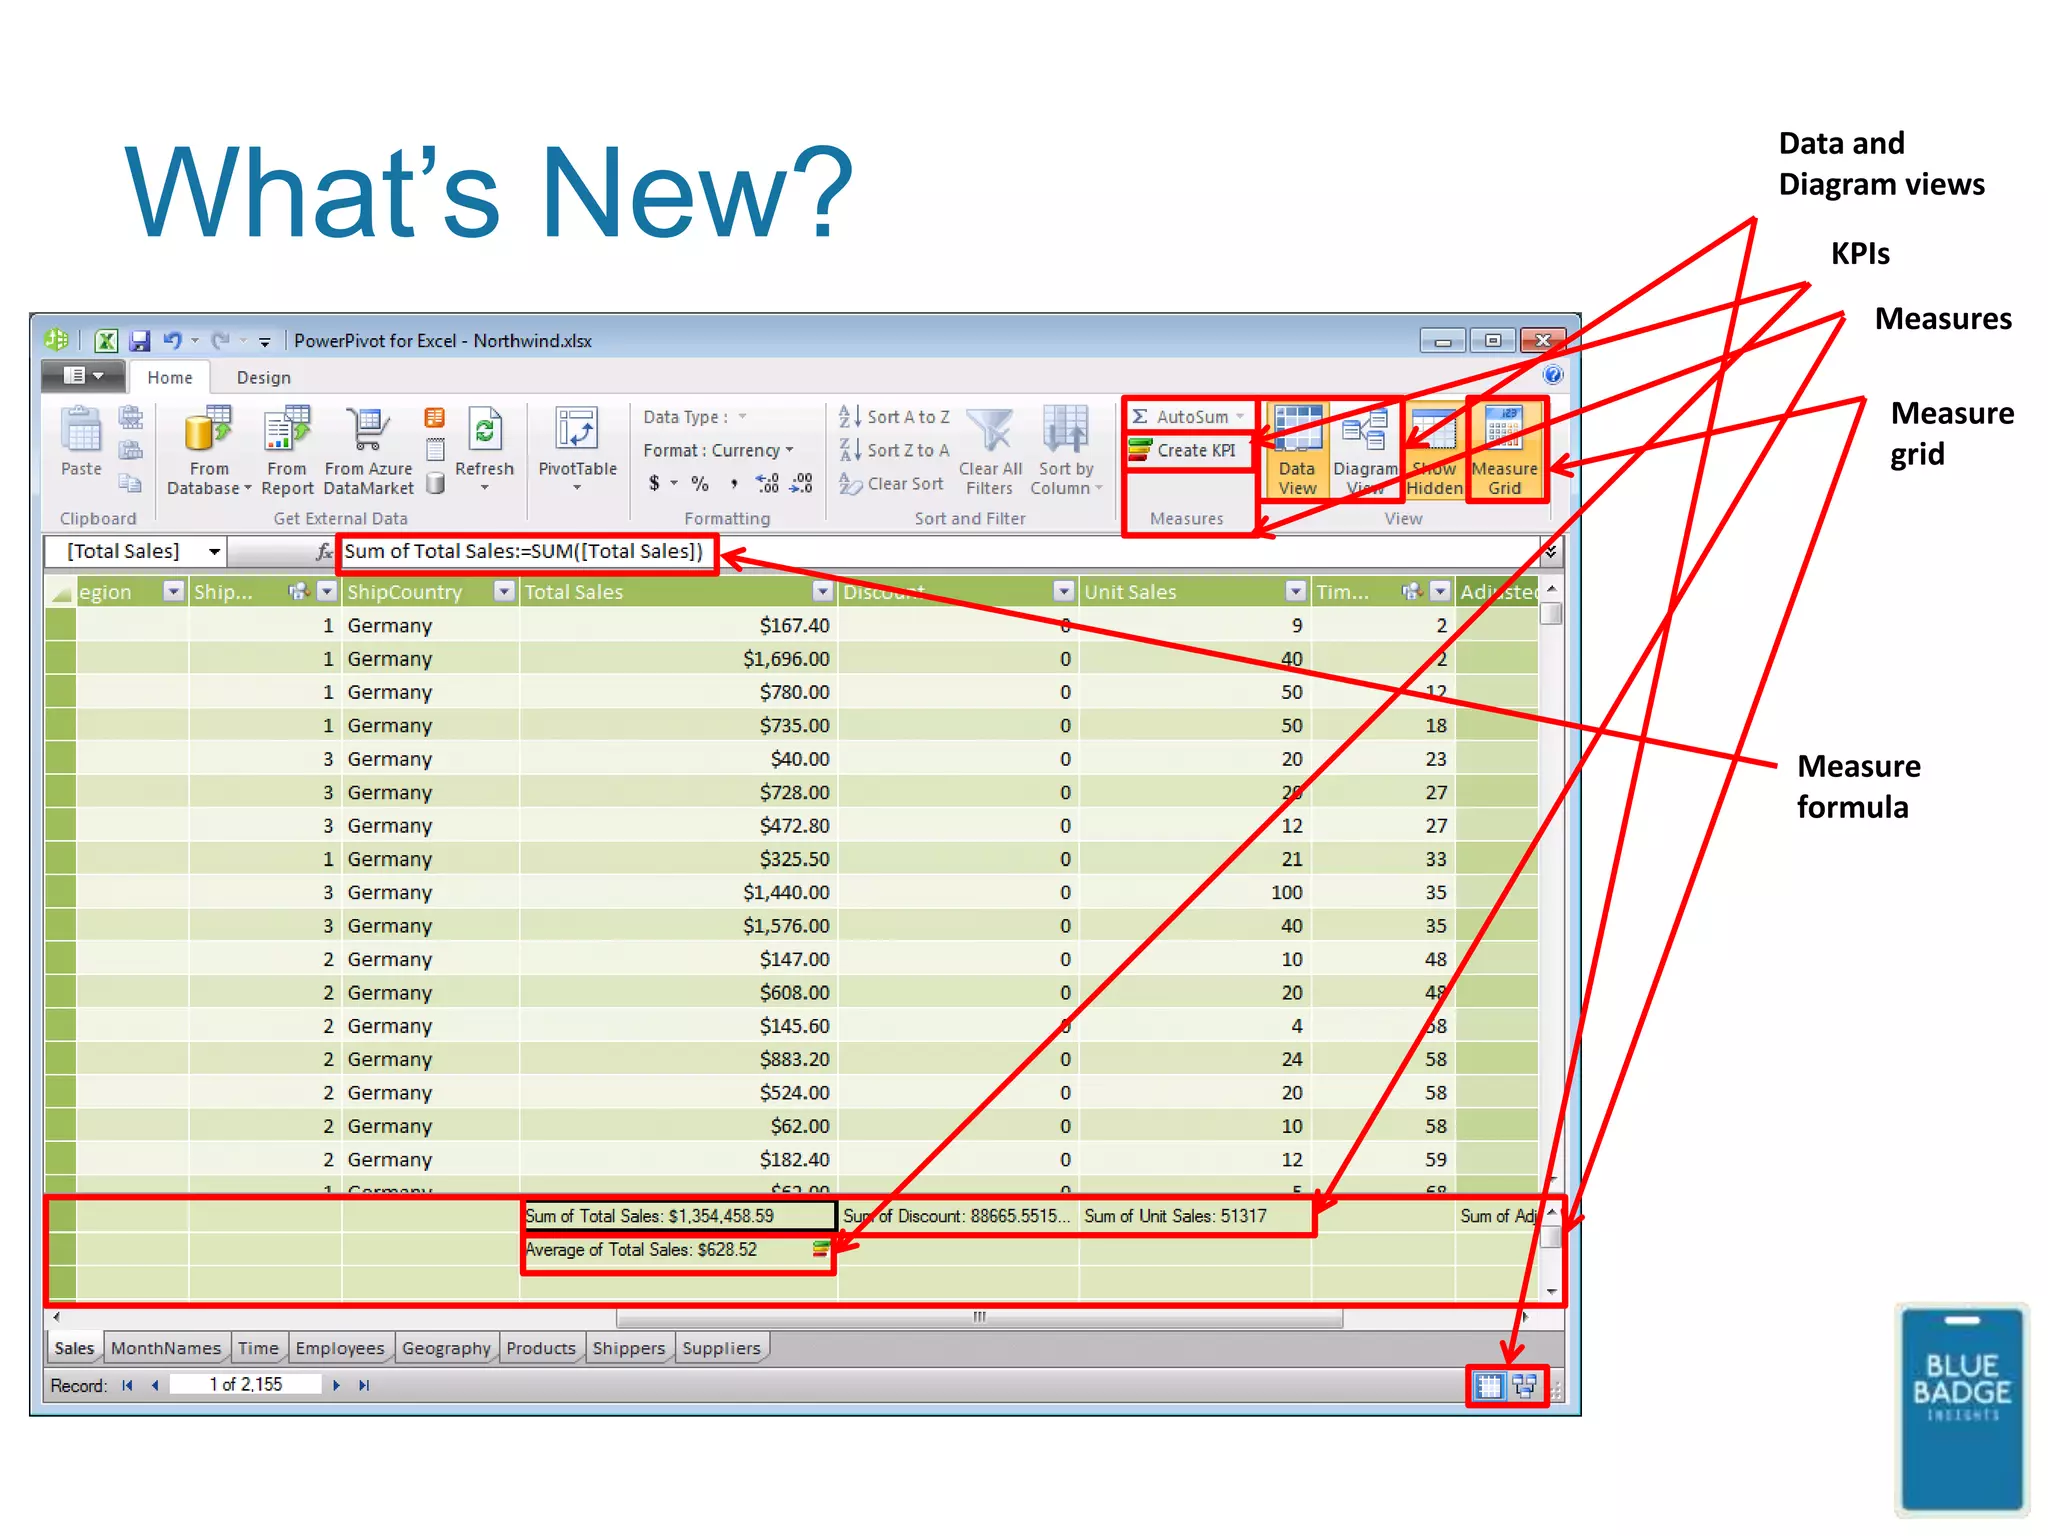Image resolution: width=2048 pixels, height=1536 pixels.
Task: Click the formula bar measure formula
Action: click(524, 551)
